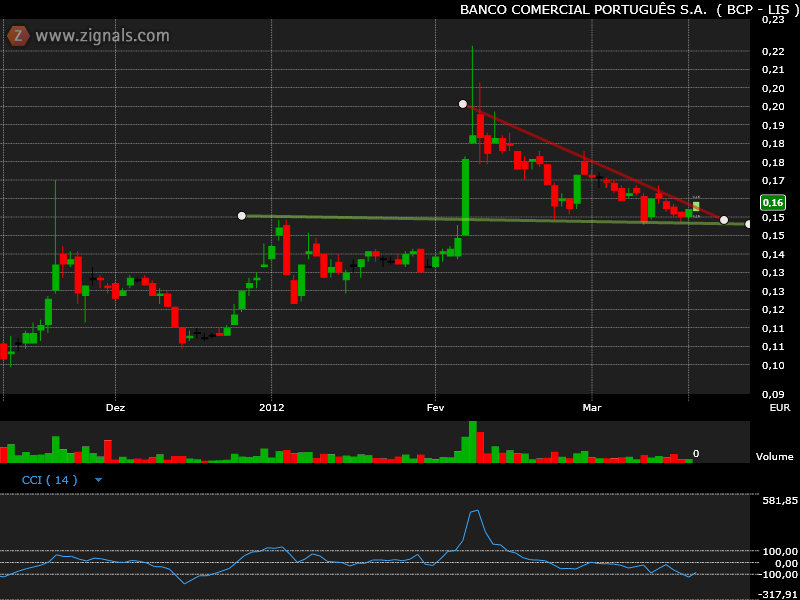The width and height of the screenshot is (800, 600).
Task: Click the Volume panel label
Action: point(774,457)
